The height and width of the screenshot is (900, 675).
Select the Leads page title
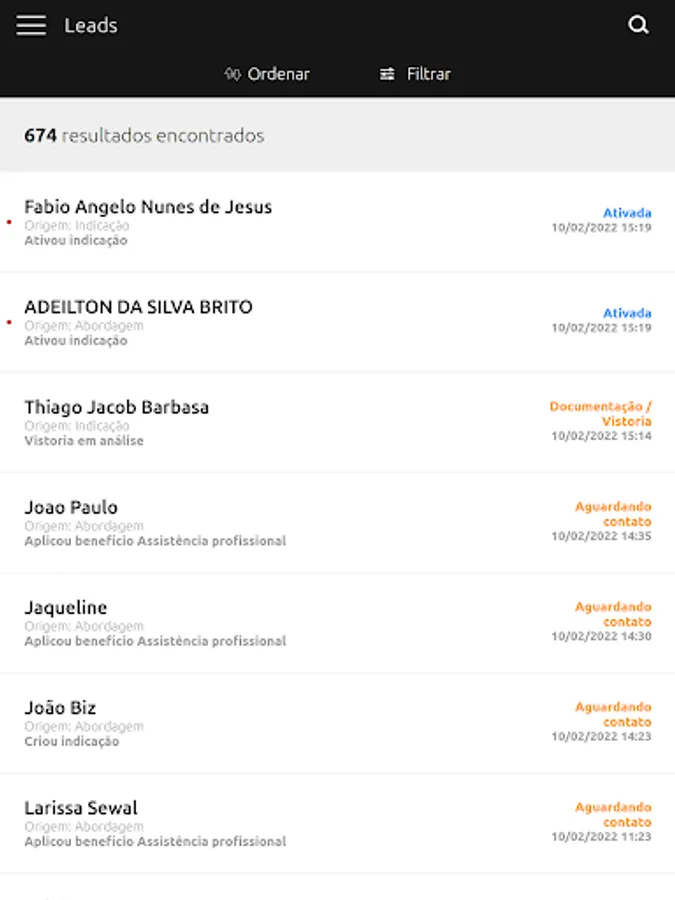tap(91, 25)
